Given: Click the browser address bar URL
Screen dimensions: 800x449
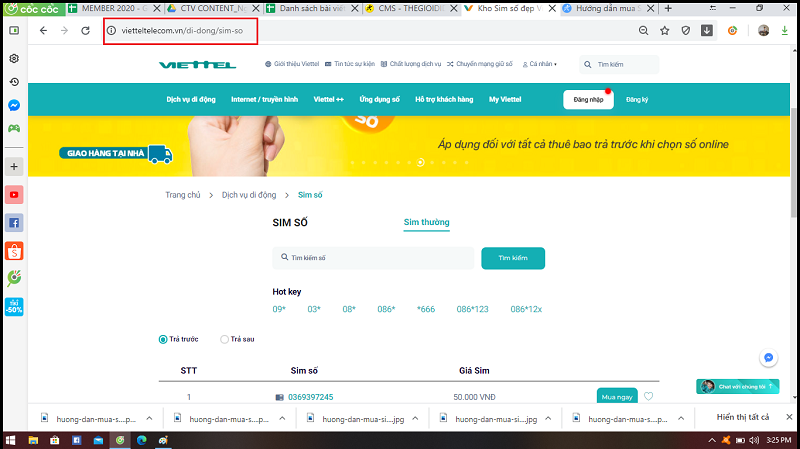Looking at the screenshot, I should [x=182, y=31].
